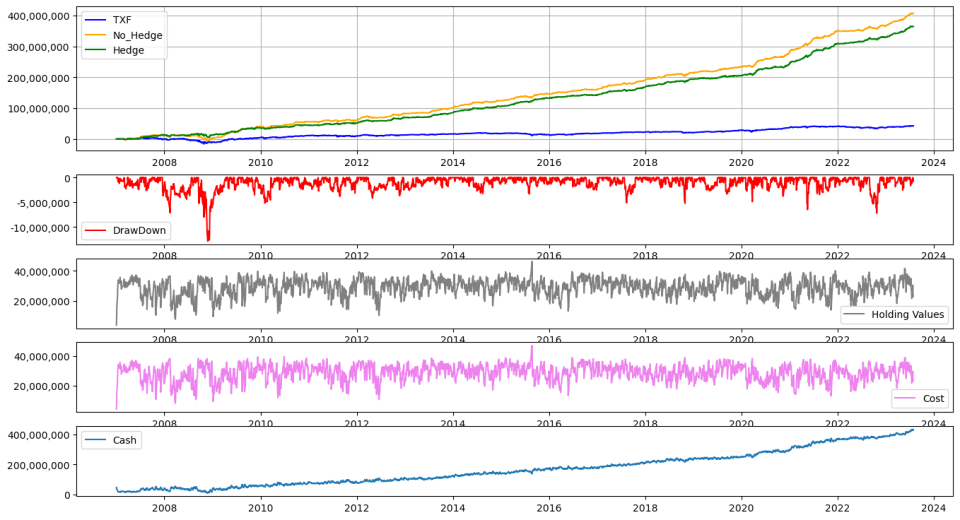Select the violet swatch beside Cost

(x=905, y=399)
